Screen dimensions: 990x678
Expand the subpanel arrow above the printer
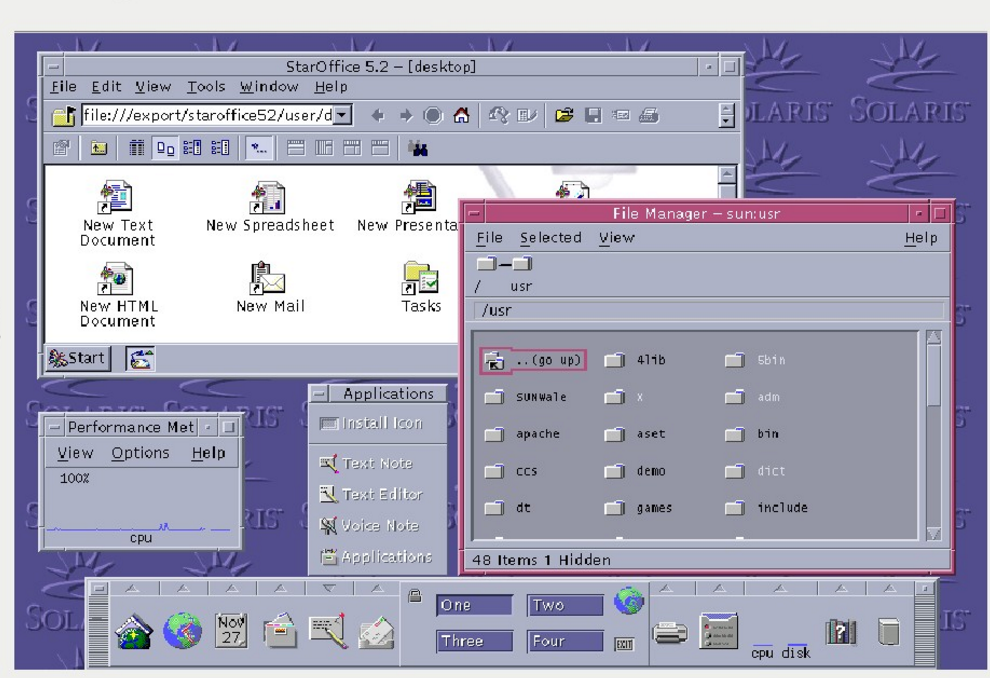point(666,588)
